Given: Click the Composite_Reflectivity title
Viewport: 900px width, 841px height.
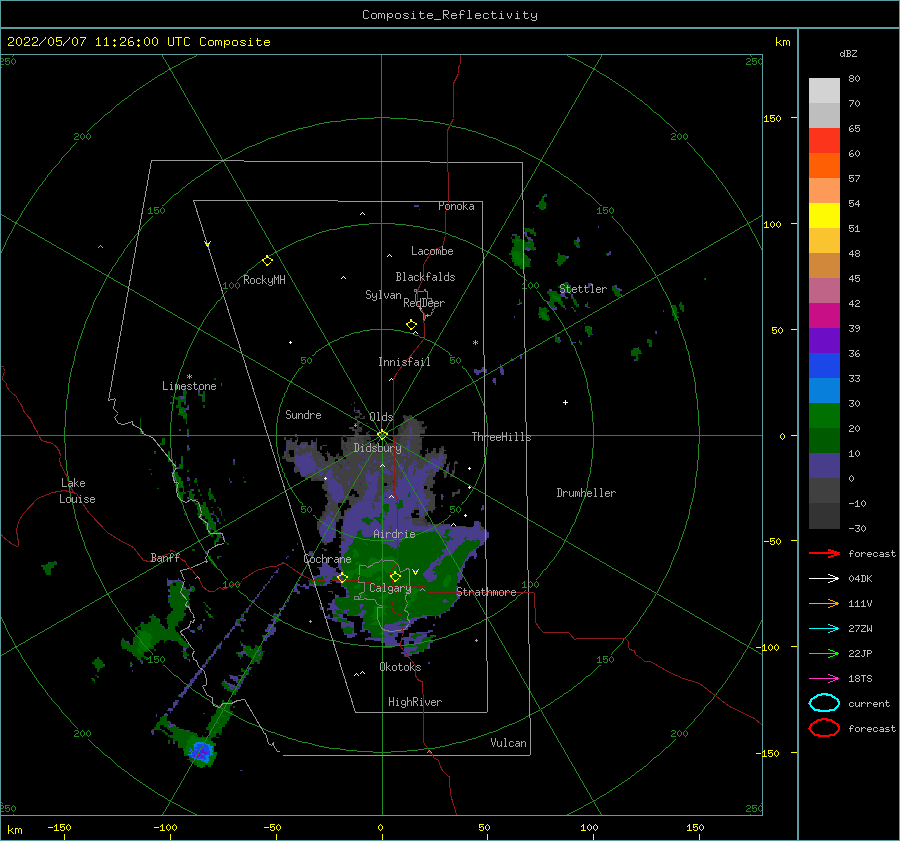Looking at the screenshot, I should tap(450, 15).
